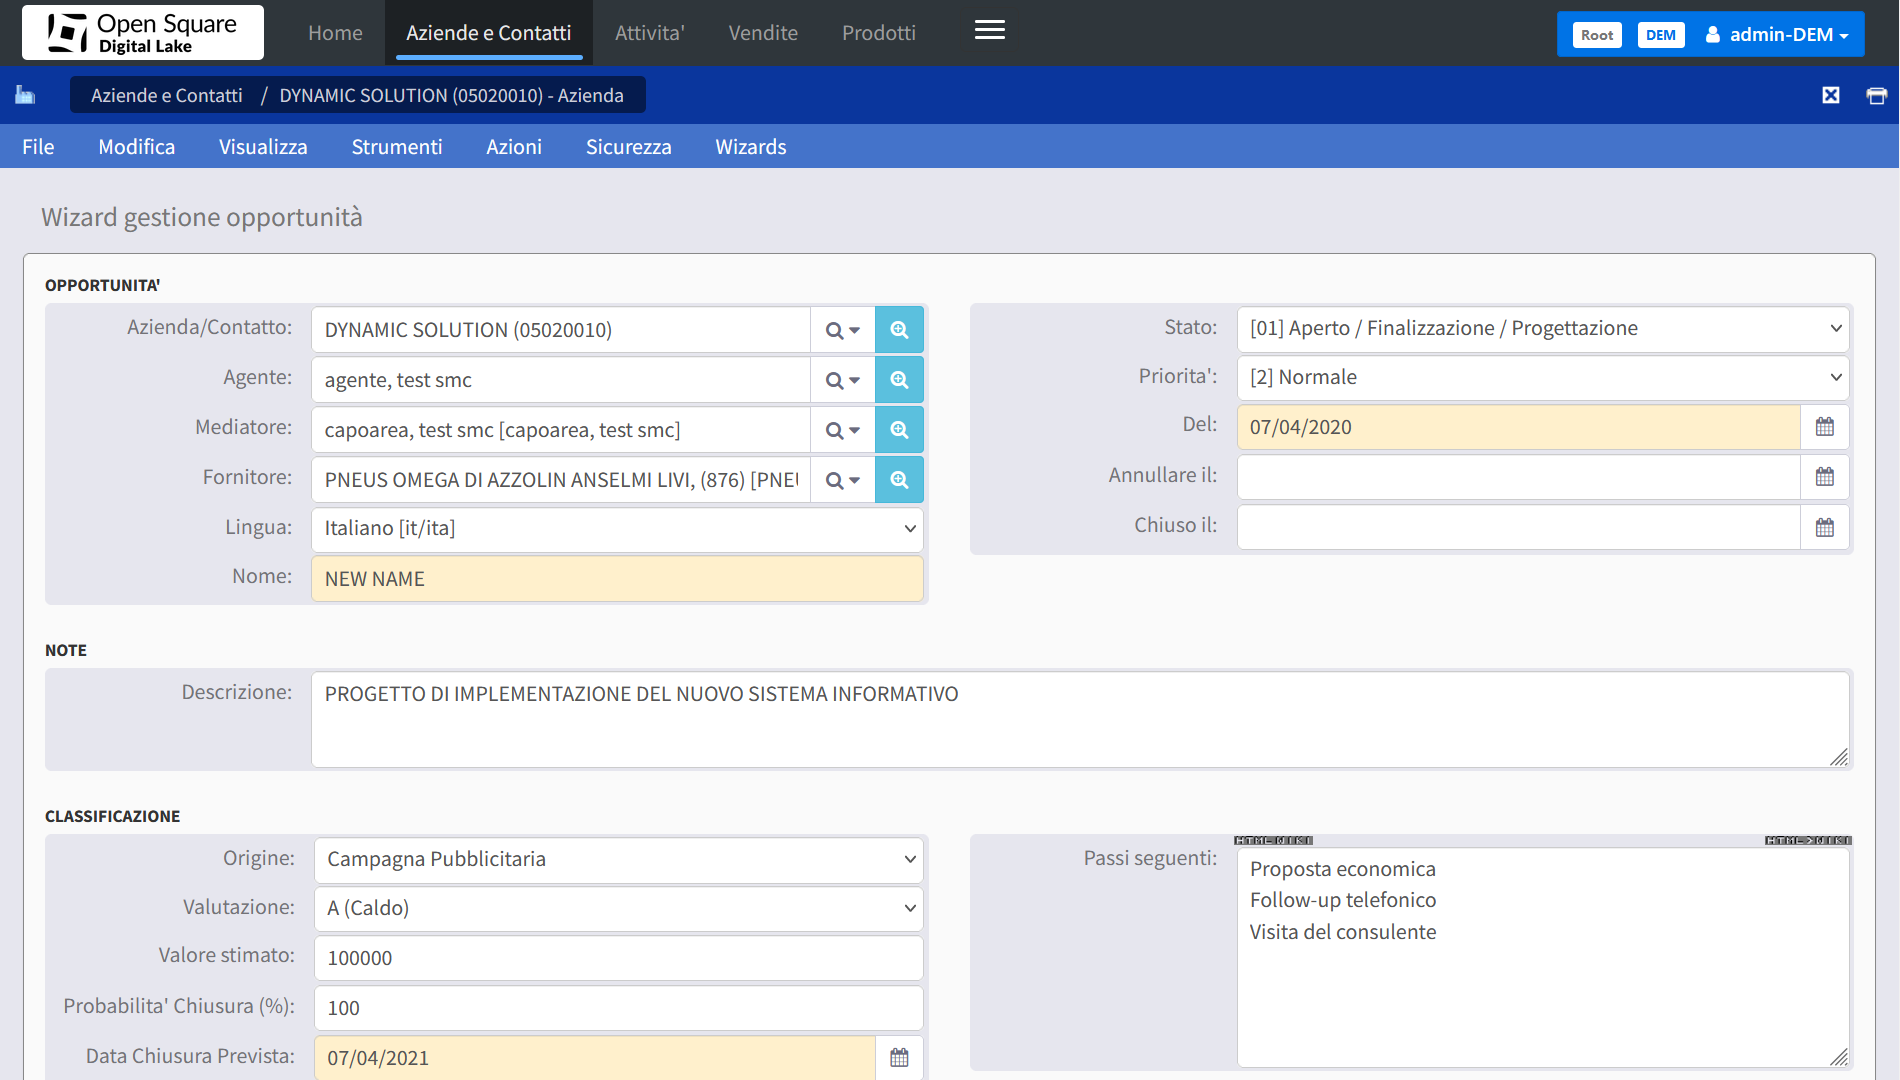The image size is (1900, 1080).
Task: Click the Nome field with NEW NAME
Action: pos(617,579)
